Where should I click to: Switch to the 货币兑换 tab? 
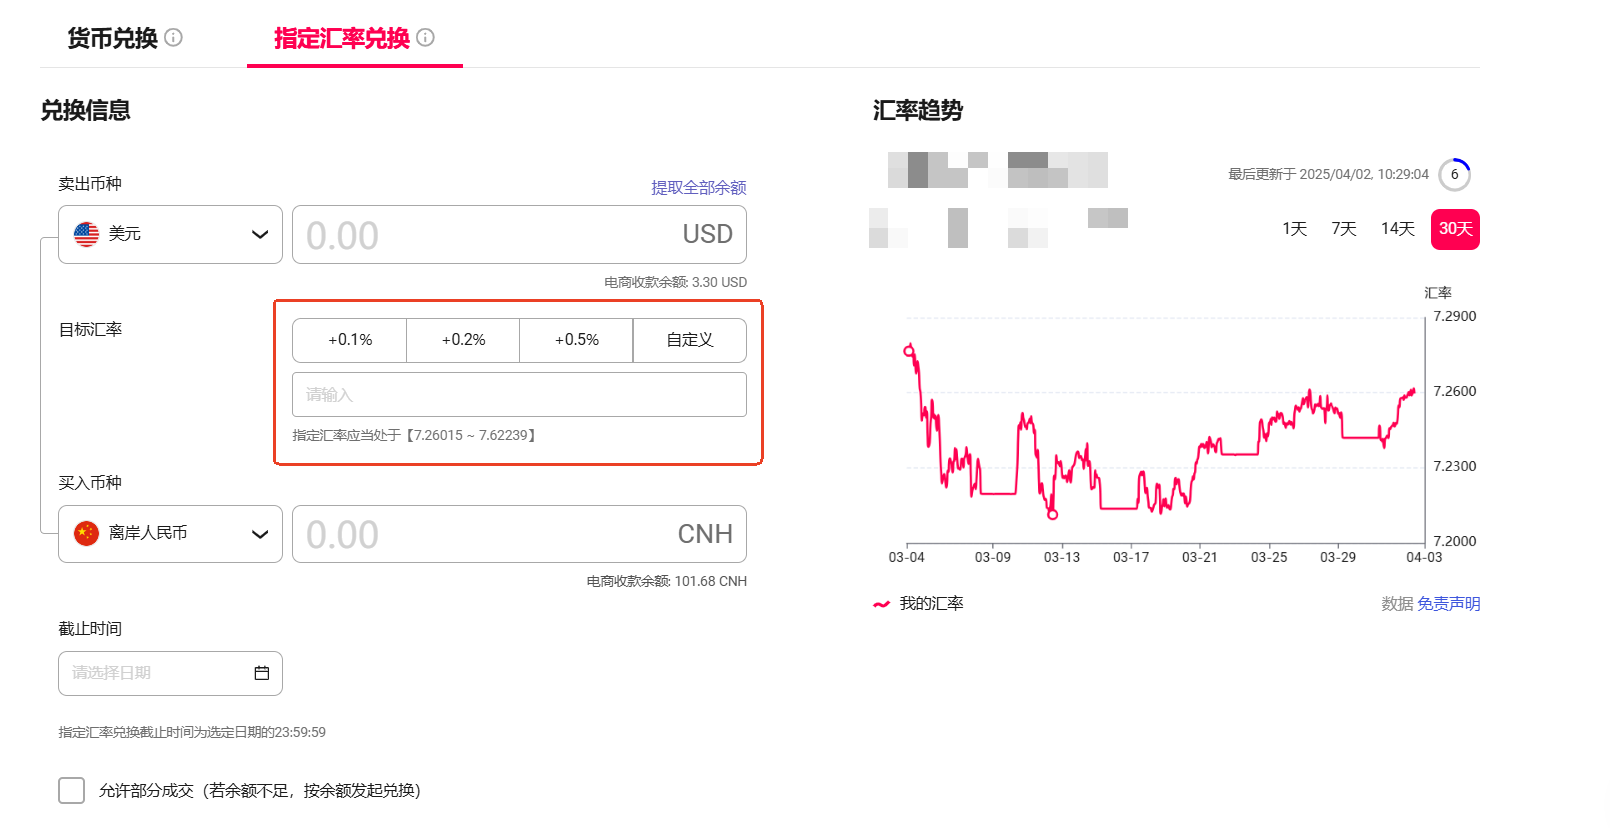tap(113, 38)
